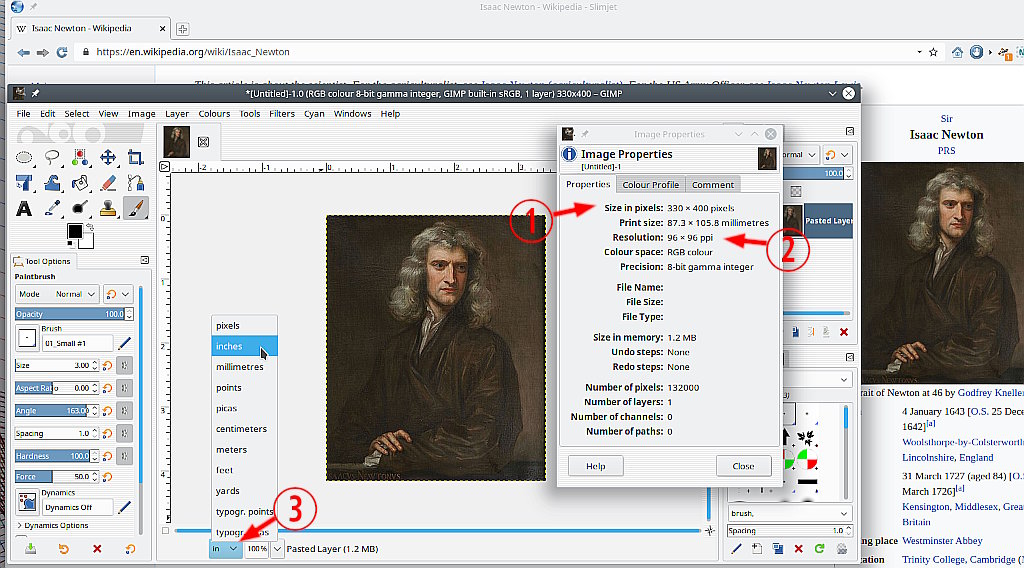Select the Crop tool
The image size is (1024, 568).
click(x=135, y=158)
